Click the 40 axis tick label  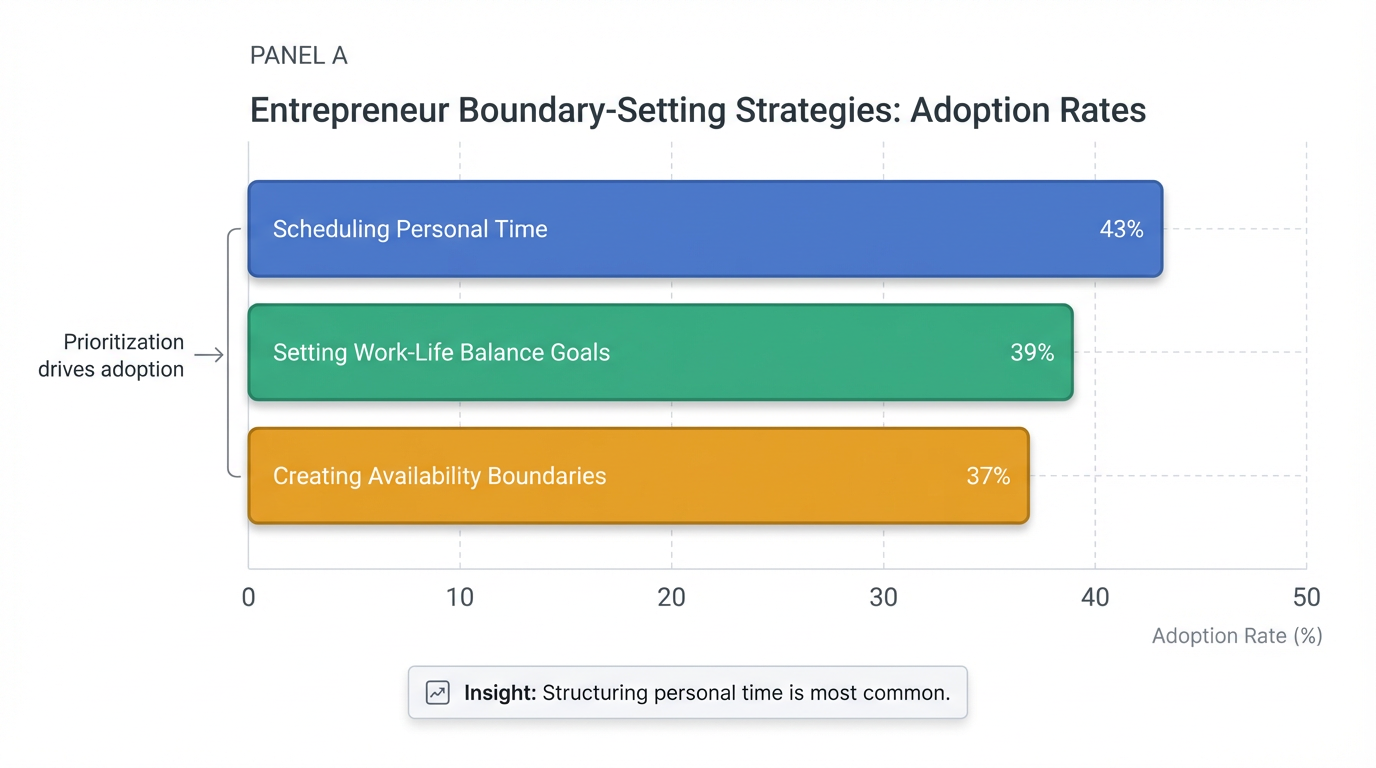(x=1095, y=598)
